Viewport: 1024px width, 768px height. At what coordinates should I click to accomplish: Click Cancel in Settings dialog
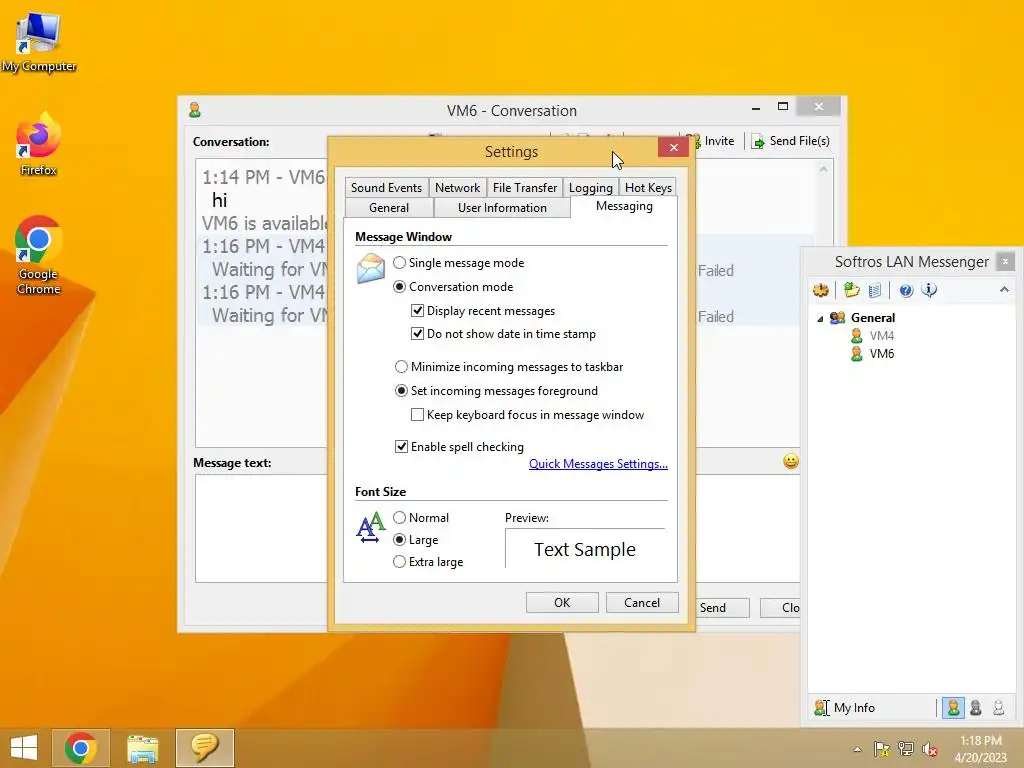(642, 603)
